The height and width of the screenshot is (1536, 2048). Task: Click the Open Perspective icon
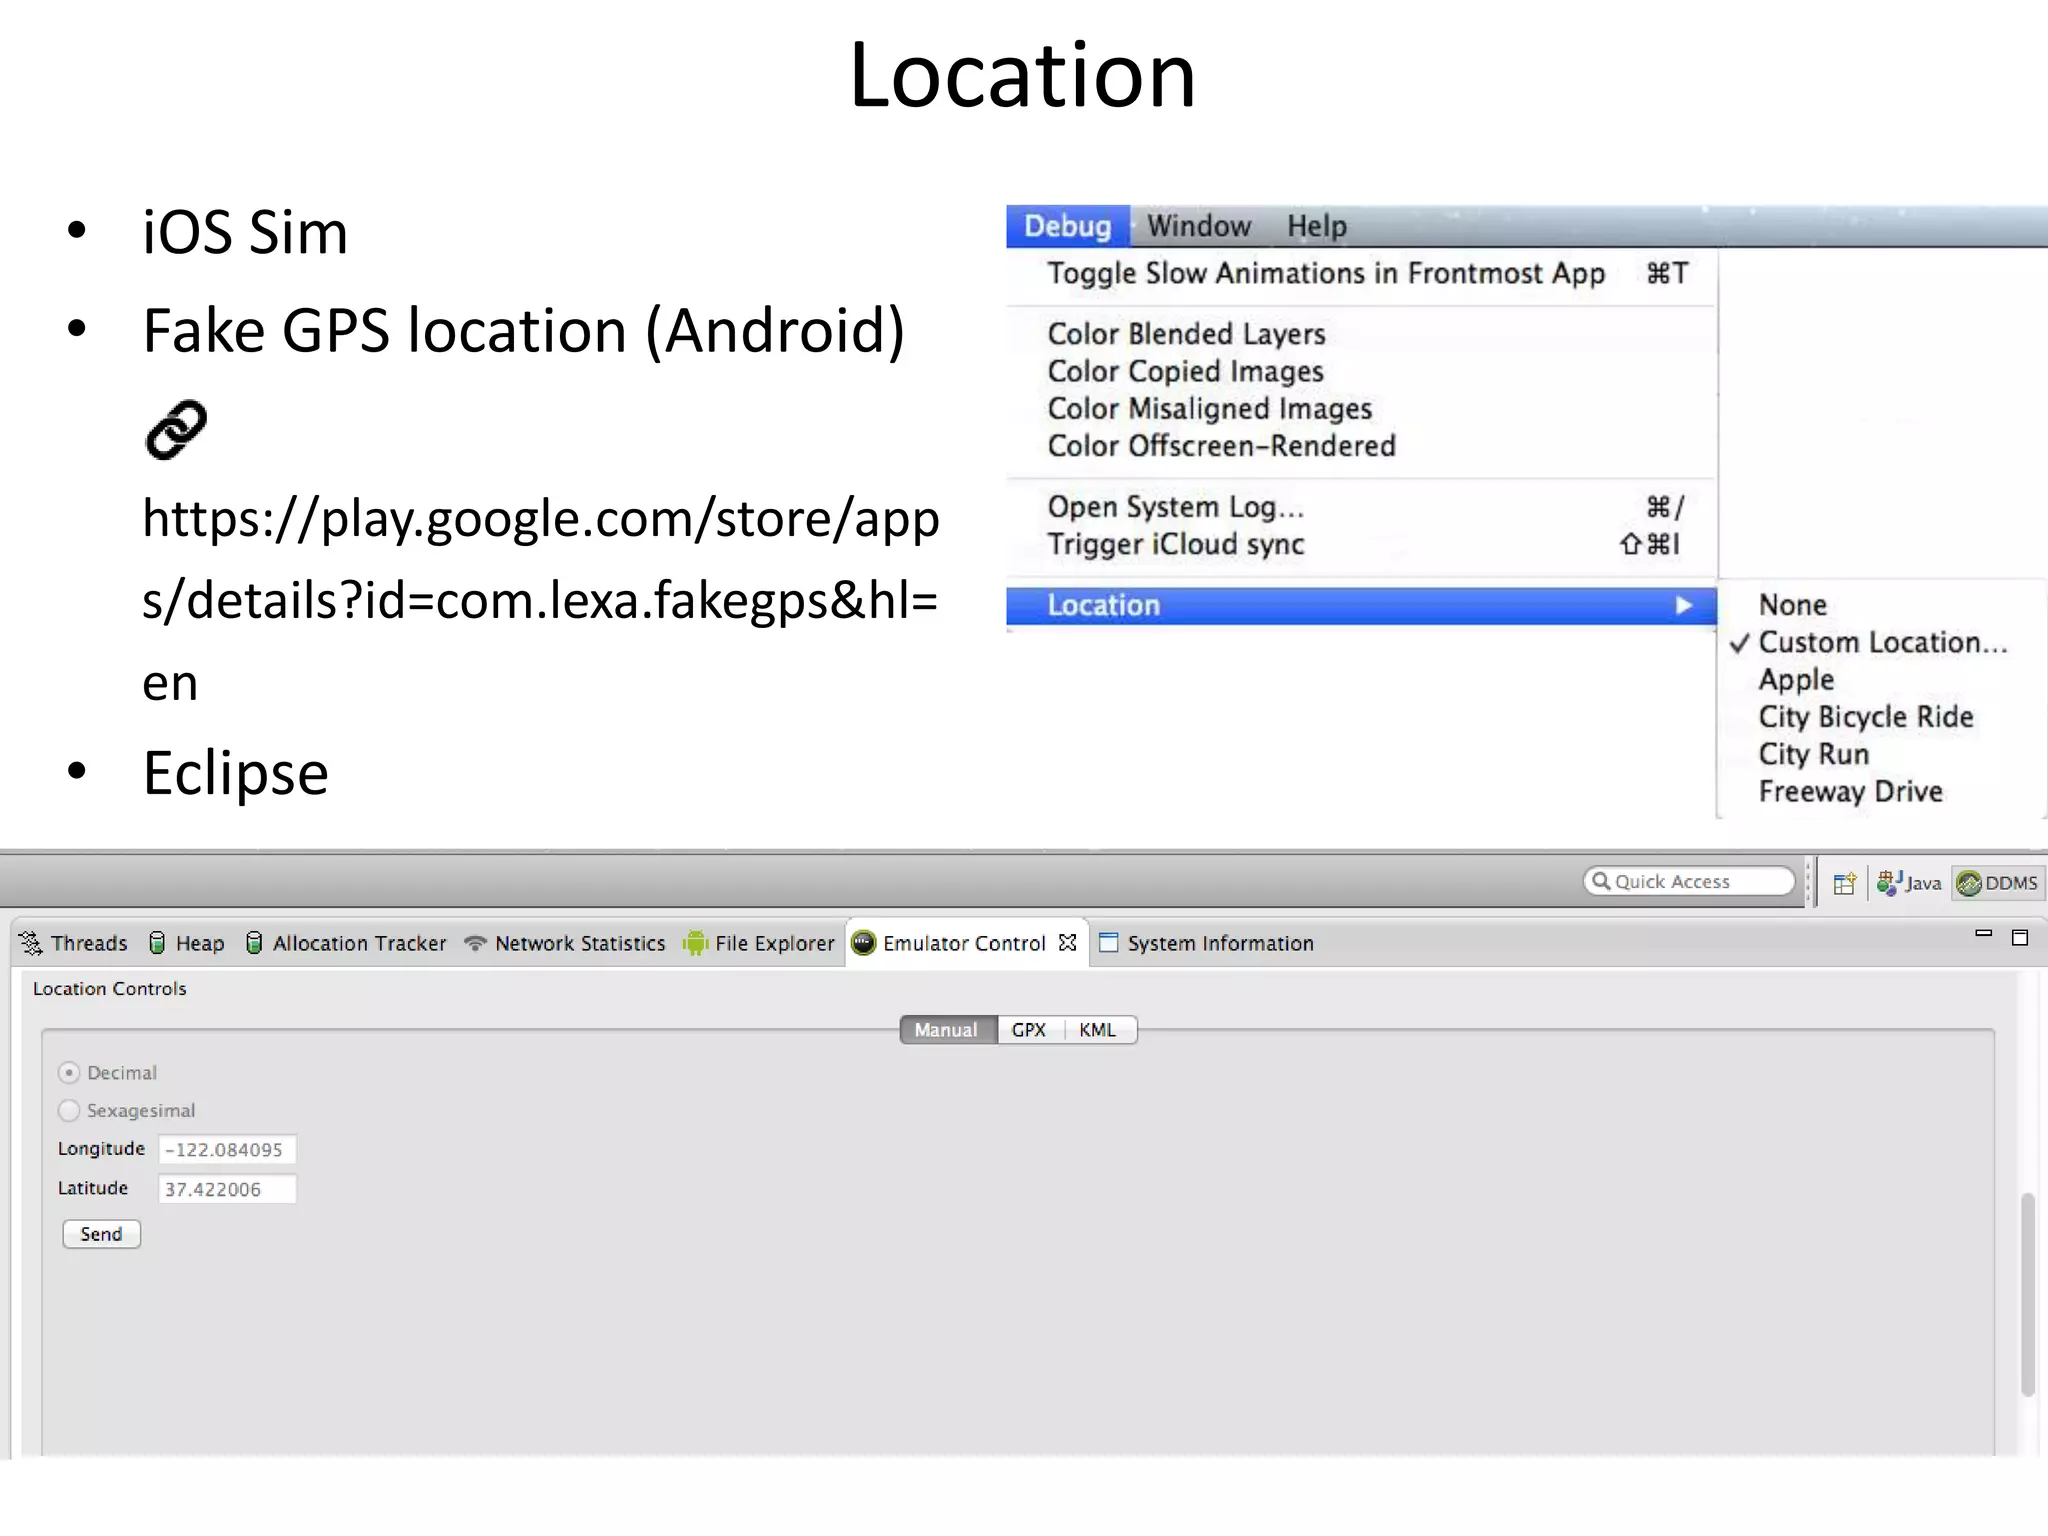pyautogui.click(x=1844, y=883)
